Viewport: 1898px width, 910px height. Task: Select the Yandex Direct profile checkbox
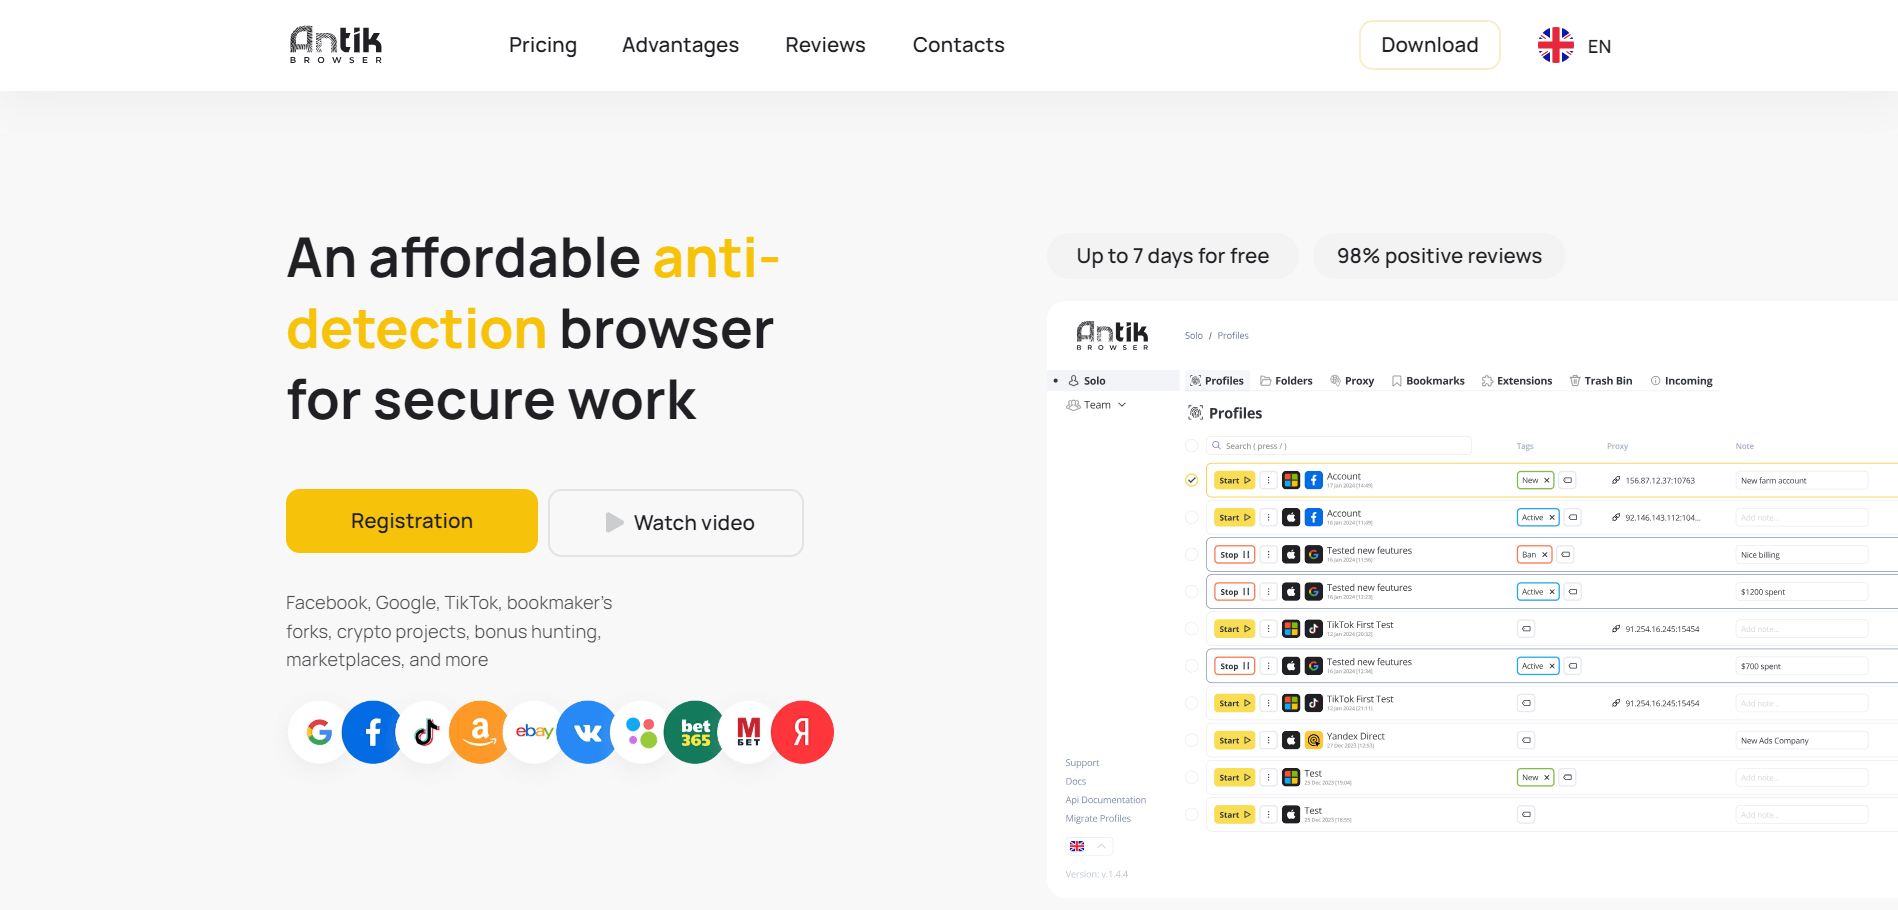(1191, 740)
